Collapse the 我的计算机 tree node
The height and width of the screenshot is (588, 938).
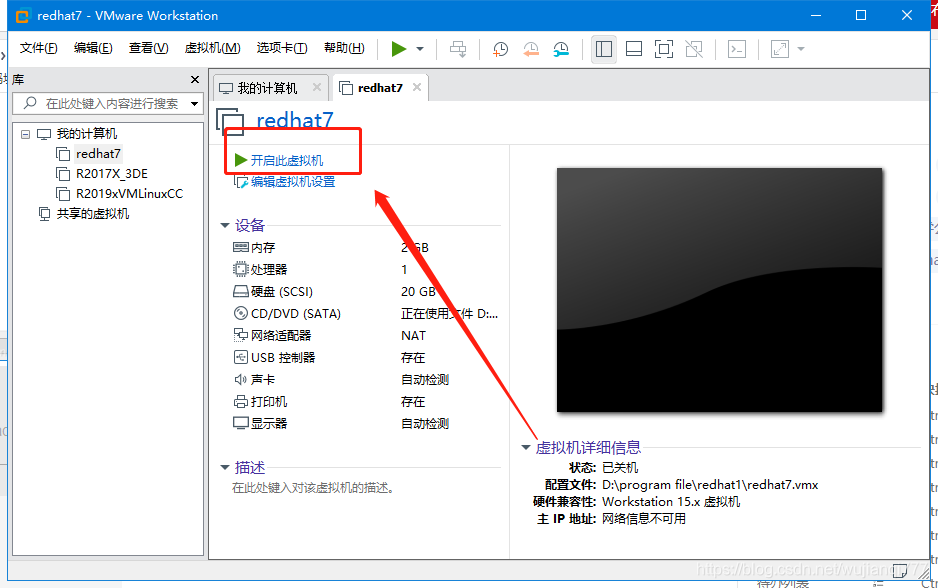point(25,134)
